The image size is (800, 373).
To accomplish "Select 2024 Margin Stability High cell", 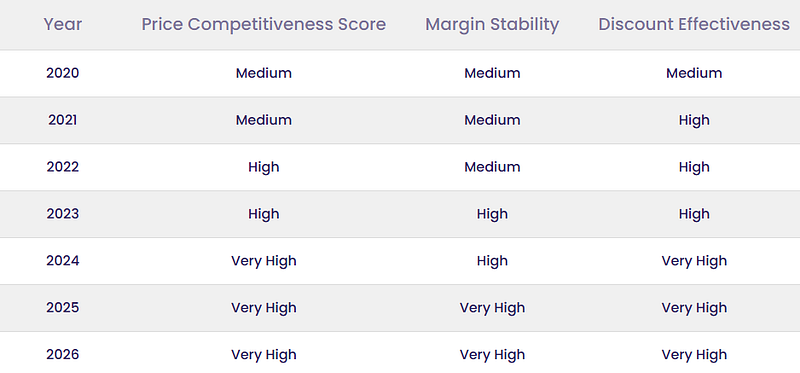I will pyautogui.click(x=492, y=261).
